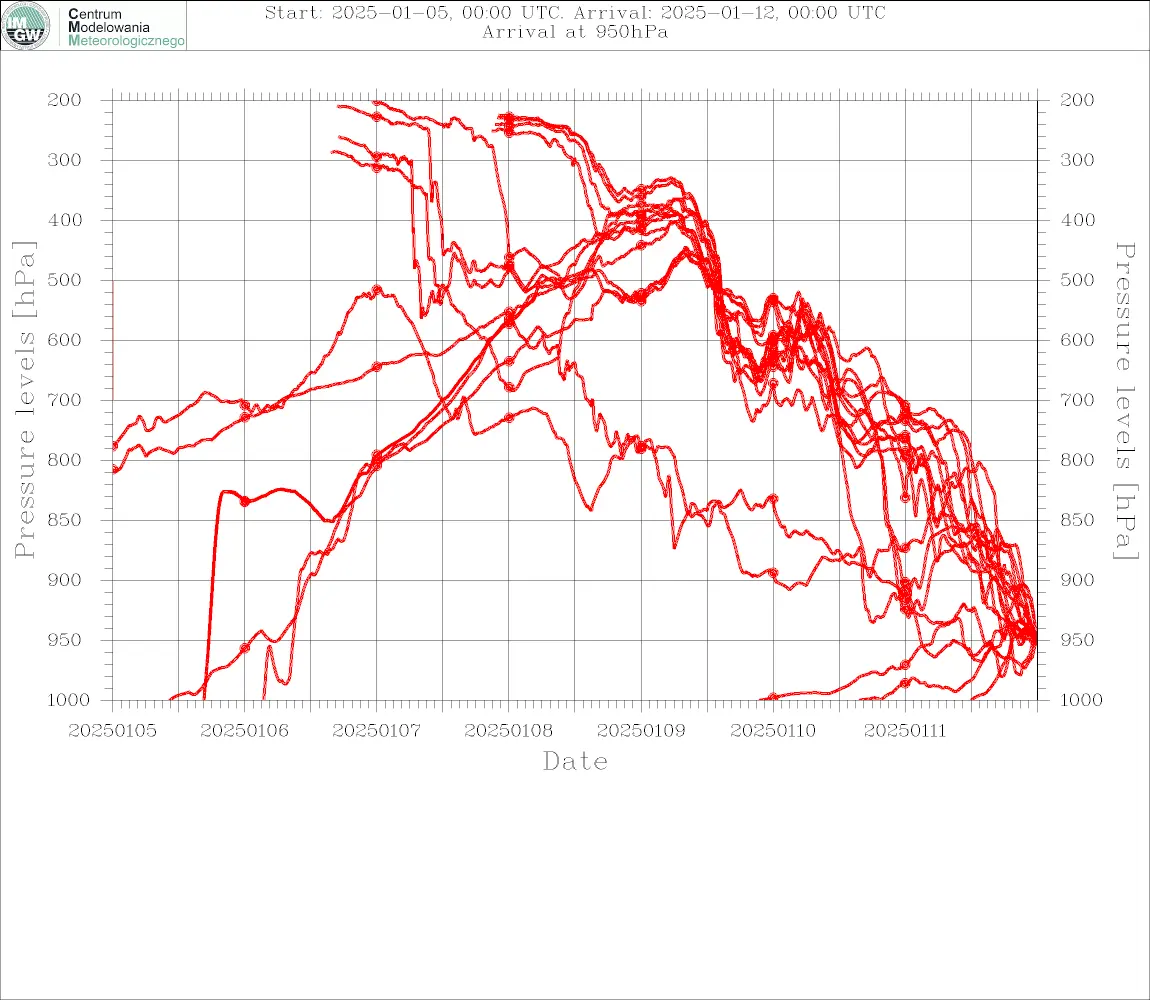Screen dimensions: 1150x1000
Task: Click the left axis 900 label
Action: 65,580
